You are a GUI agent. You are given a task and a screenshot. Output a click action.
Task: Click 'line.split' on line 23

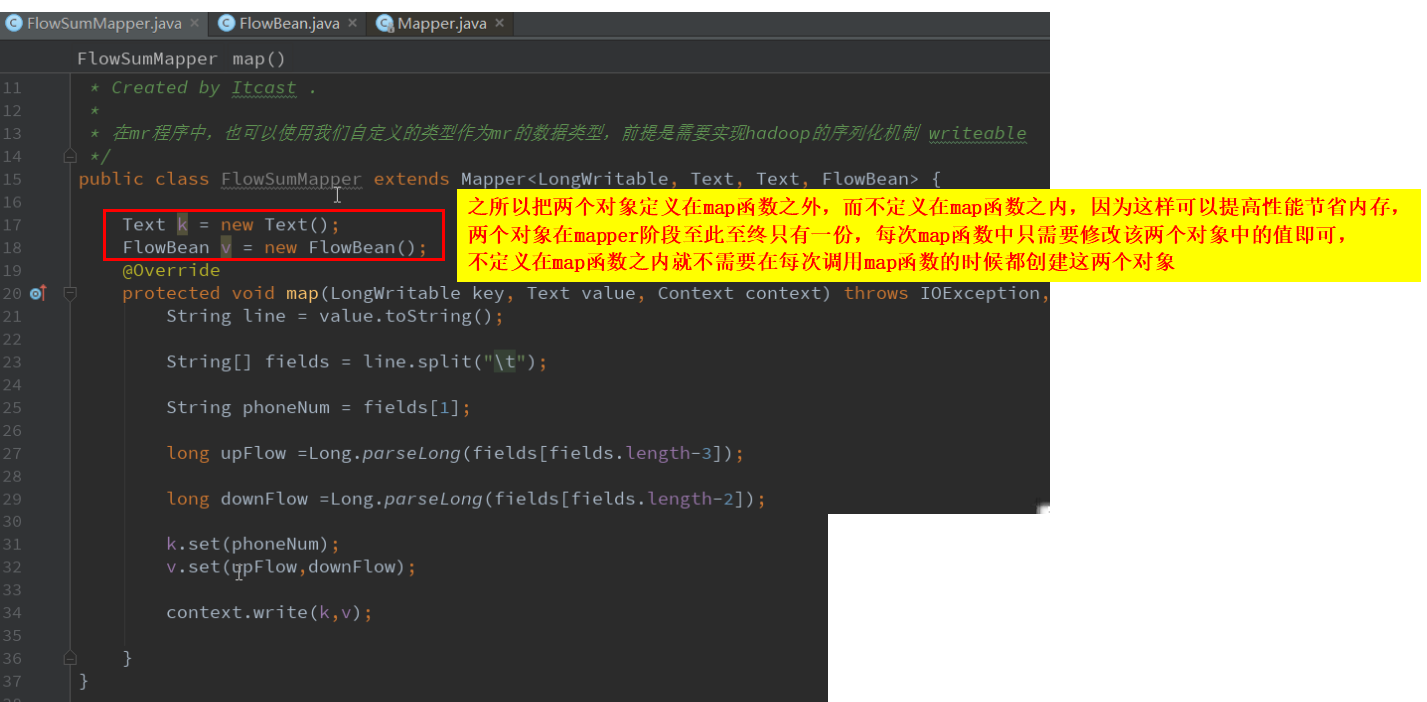coord(417,362)
